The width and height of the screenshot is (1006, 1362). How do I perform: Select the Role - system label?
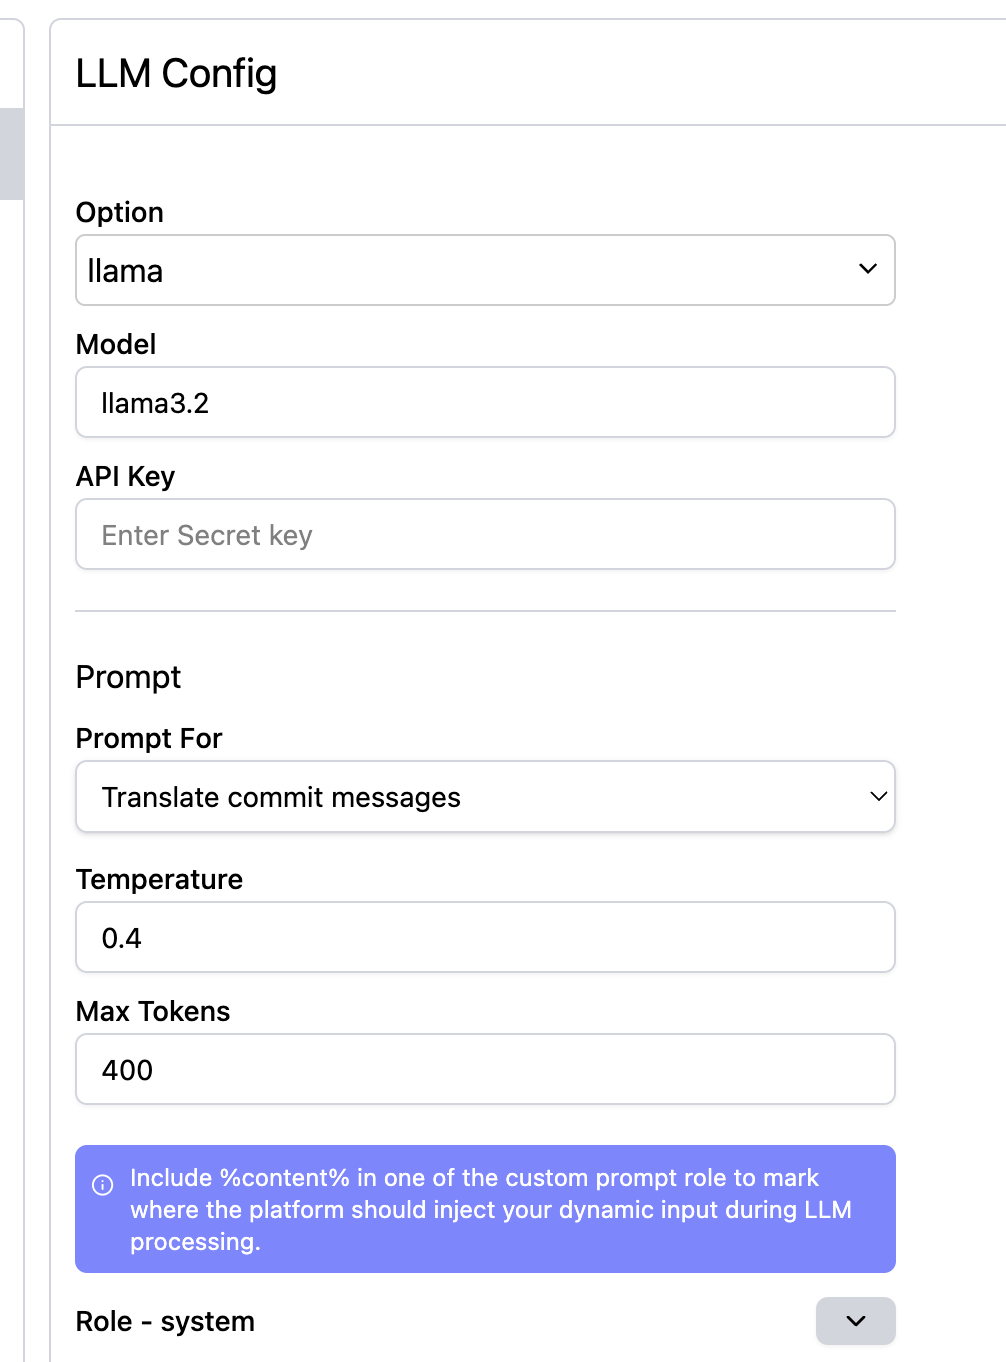[164, 1321]
